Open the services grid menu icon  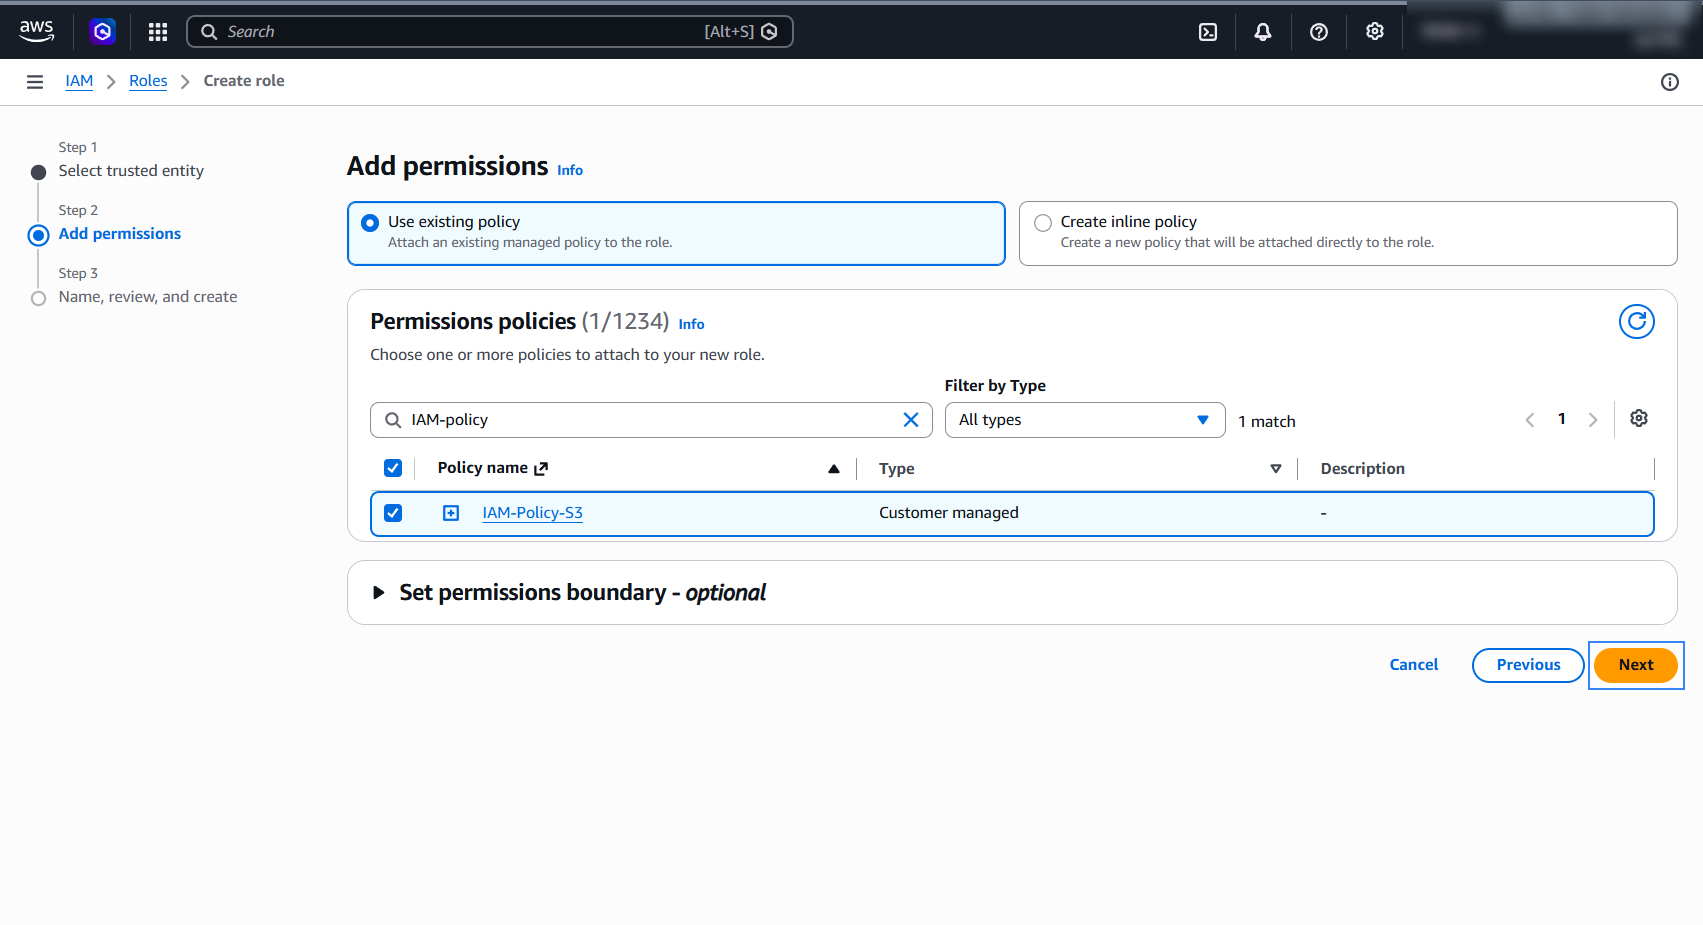pyautogui.click(x=158, y=32)
